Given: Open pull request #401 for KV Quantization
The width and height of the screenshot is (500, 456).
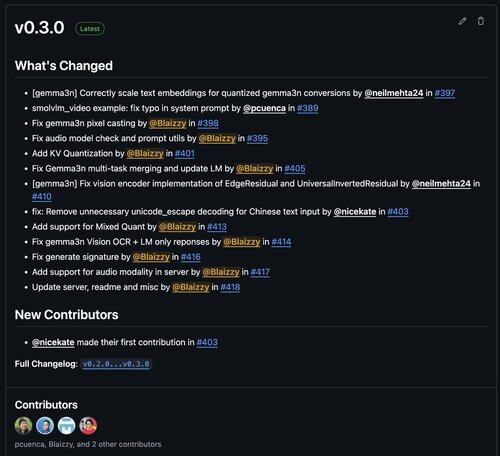Looking at the screenshot, I should pyautogui.click(x=185, y=153).
